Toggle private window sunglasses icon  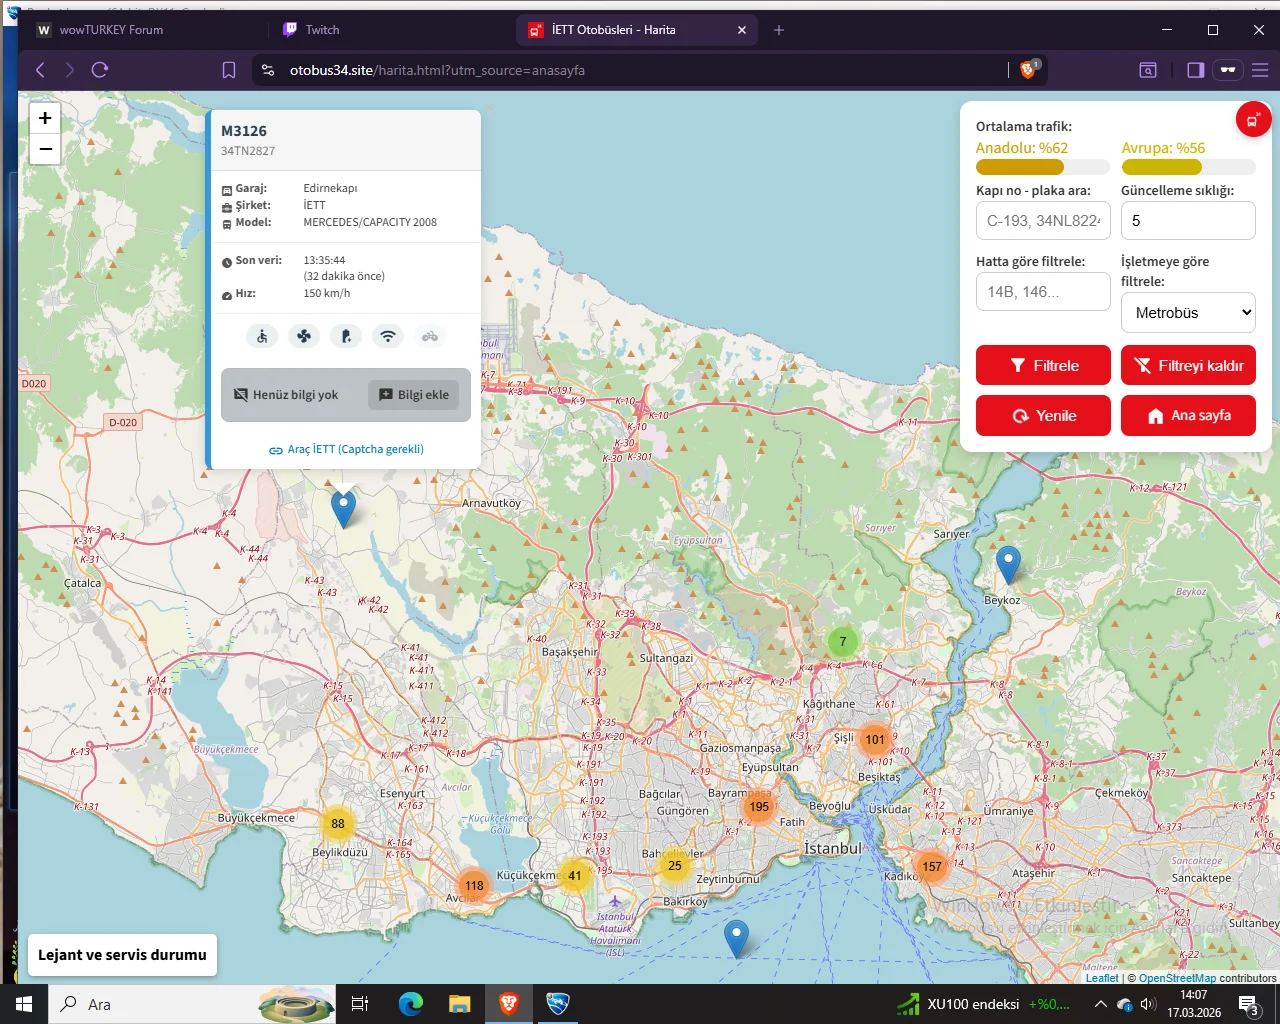[1228, 70]
